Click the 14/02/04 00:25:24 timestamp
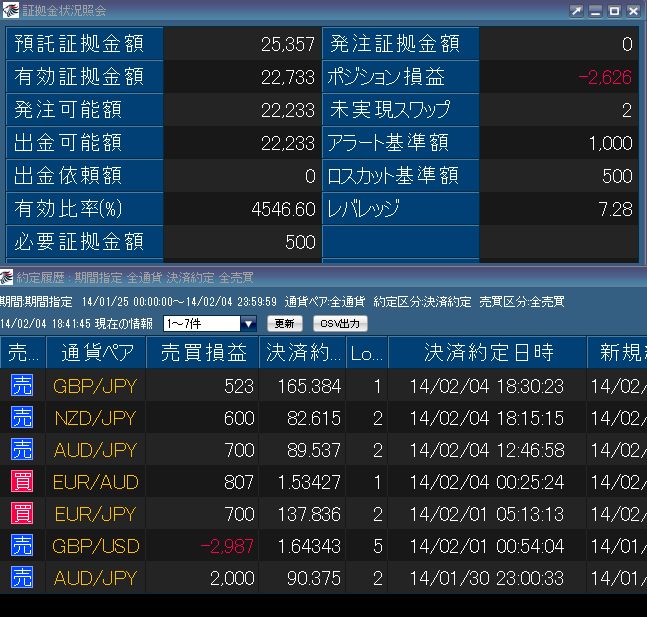647x617 pixels. coord(486,482)
